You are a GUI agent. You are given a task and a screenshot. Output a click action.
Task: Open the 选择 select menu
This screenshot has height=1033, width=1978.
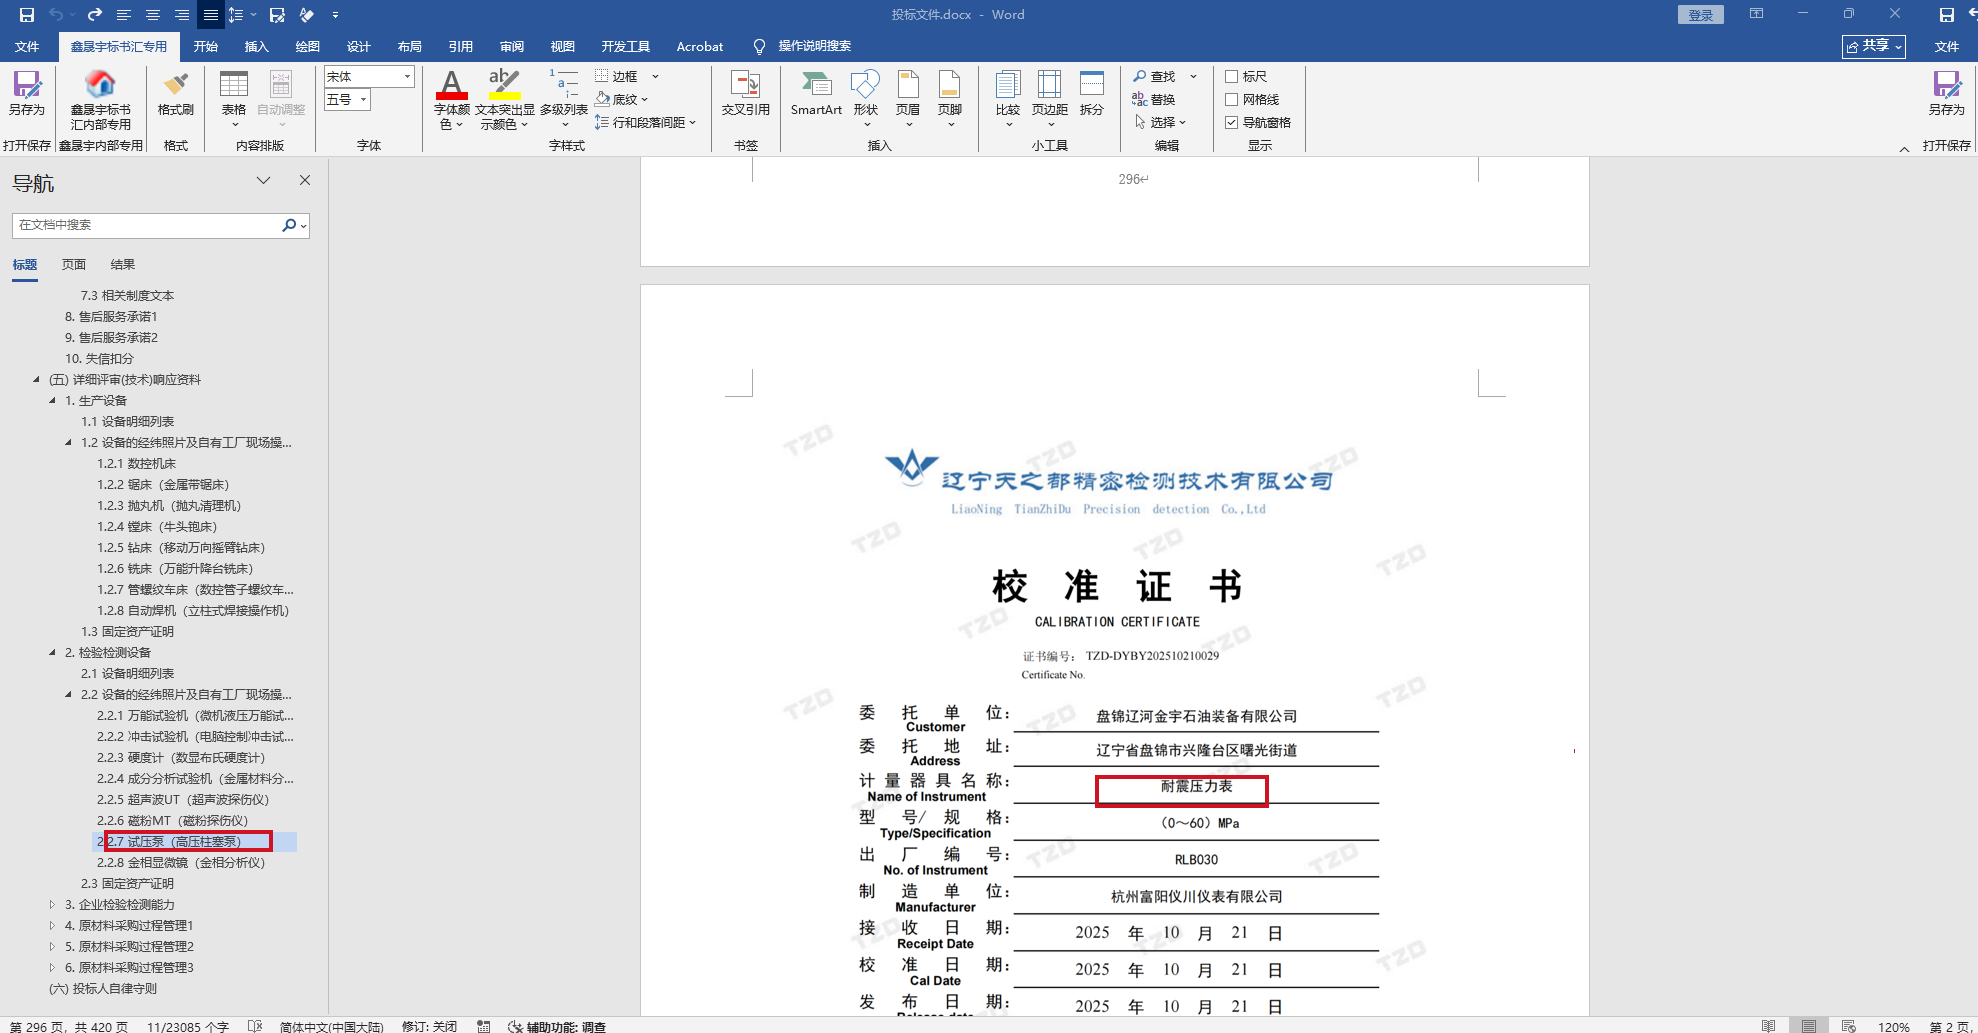(x=1160, y=123)
